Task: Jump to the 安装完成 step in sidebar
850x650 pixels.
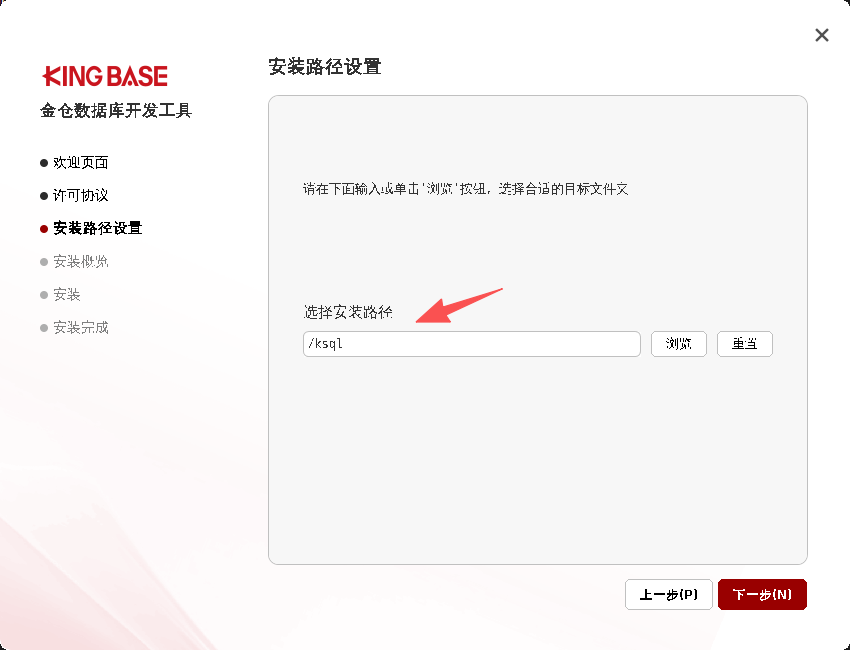Action: click(81, 328)
